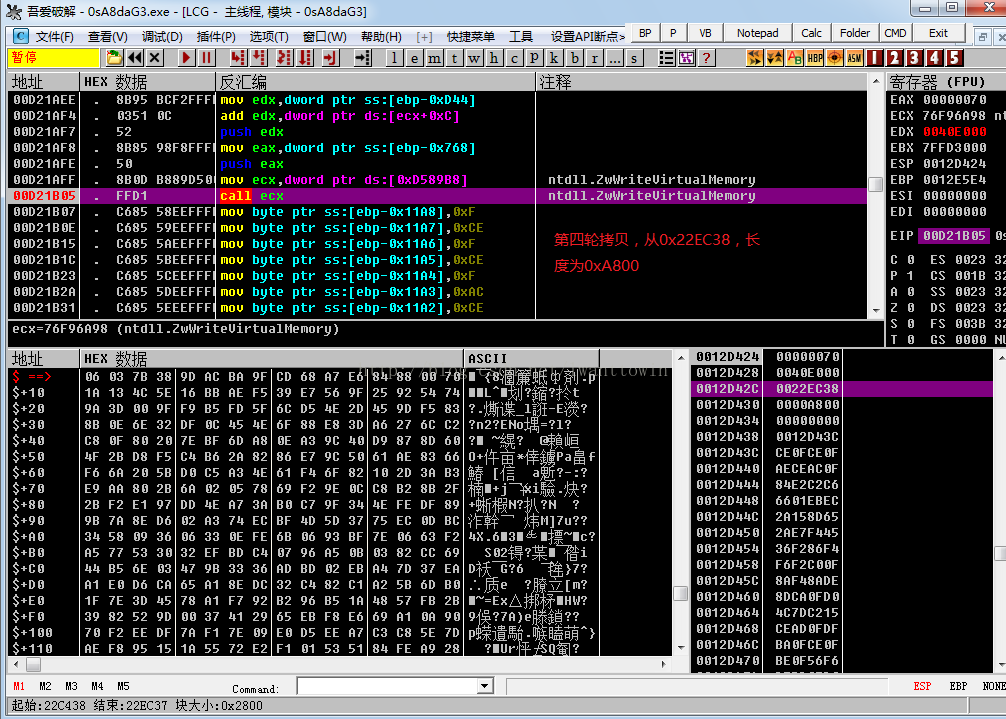Viewport: 1006px width, 719px height.
Task: Click the Step over toolbar icon
Action: coord(259,58)
